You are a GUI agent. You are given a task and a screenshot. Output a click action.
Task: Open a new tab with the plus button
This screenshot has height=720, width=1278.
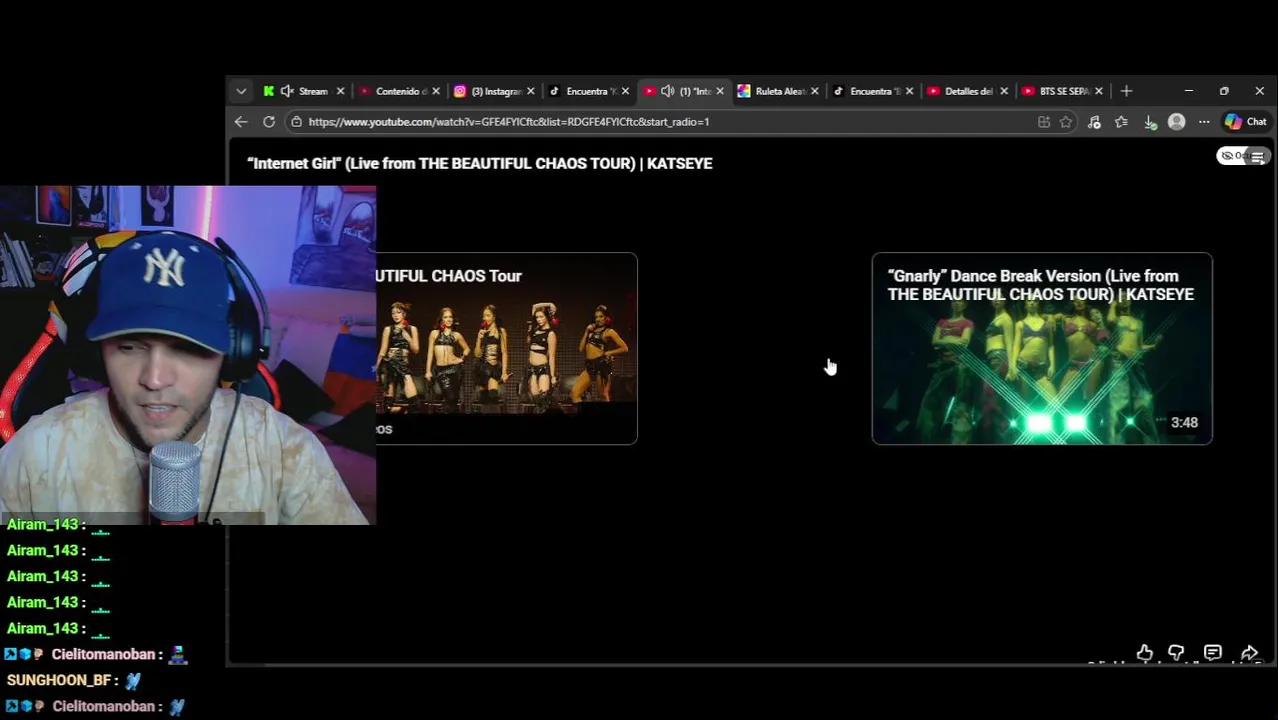[1126, 91]
